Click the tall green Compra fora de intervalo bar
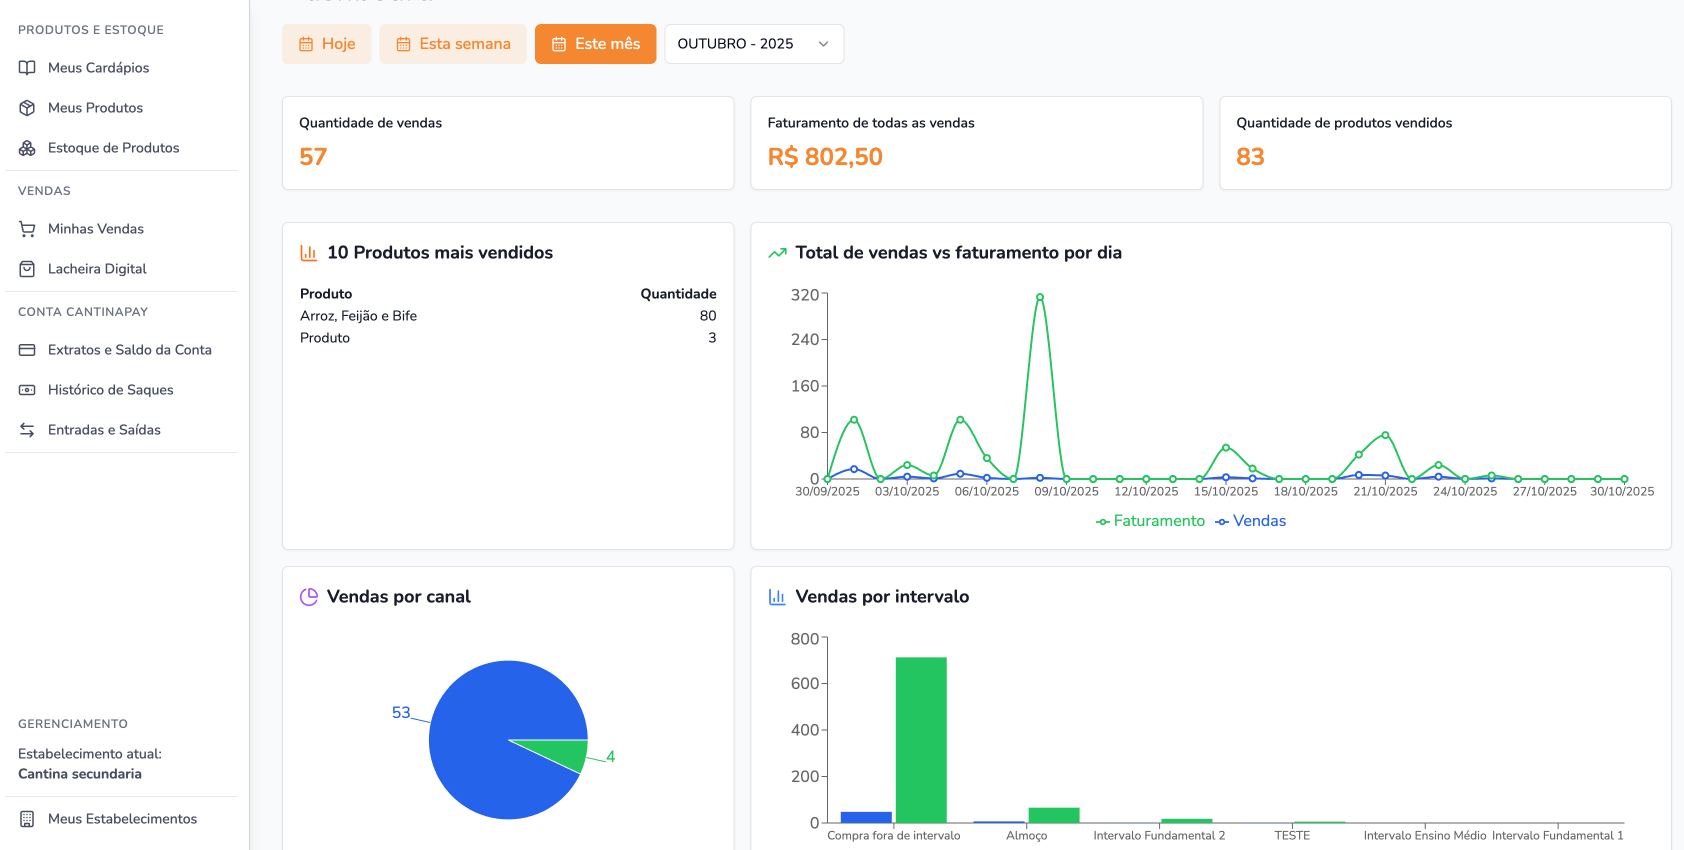 [x=921, y=740]
